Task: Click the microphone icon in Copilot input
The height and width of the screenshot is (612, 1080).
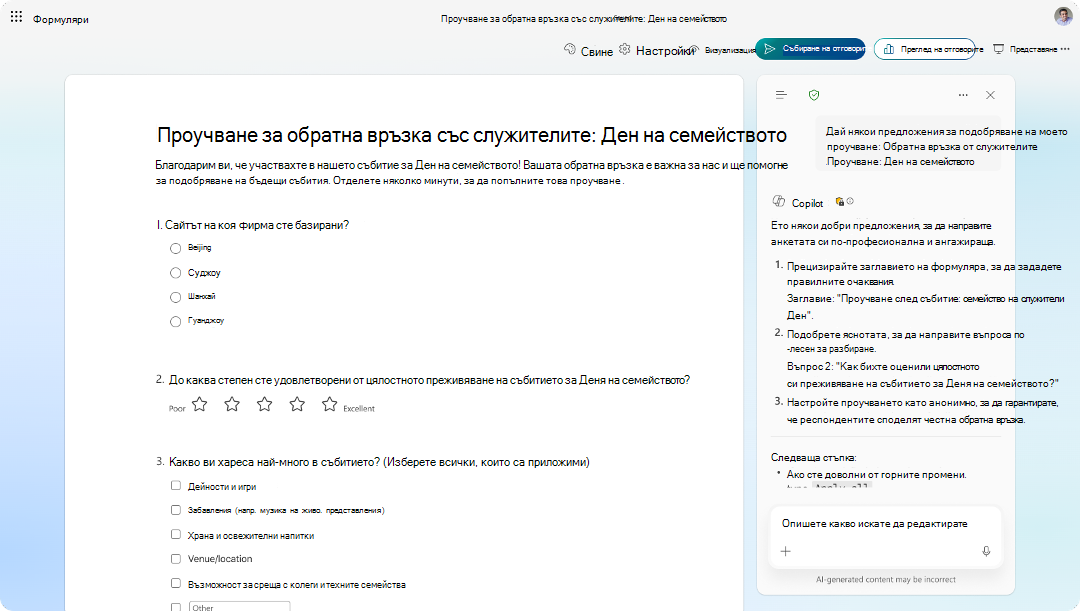Action: [986, 551]
